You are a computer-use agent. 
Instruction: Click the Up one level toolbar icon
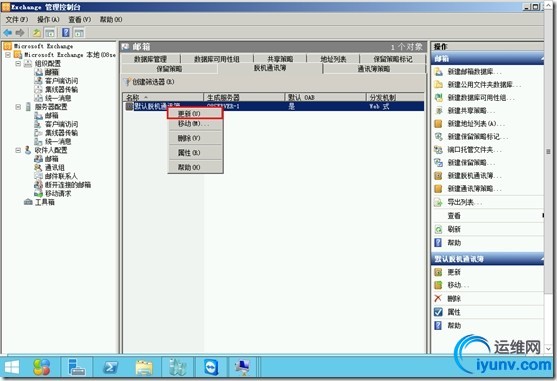point(37,33)
